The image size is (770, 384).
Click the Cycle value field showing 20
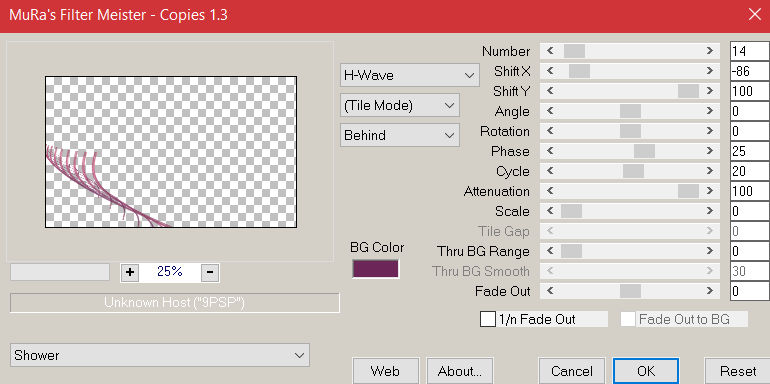(x=750, y=171)
